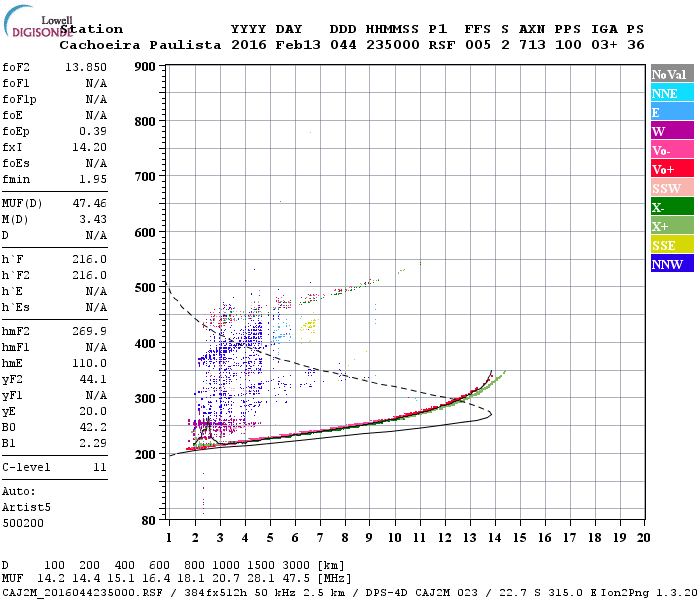Click the MUF(D) value 47.46
This screenshot has height=600, width=700.
(89, 203)
